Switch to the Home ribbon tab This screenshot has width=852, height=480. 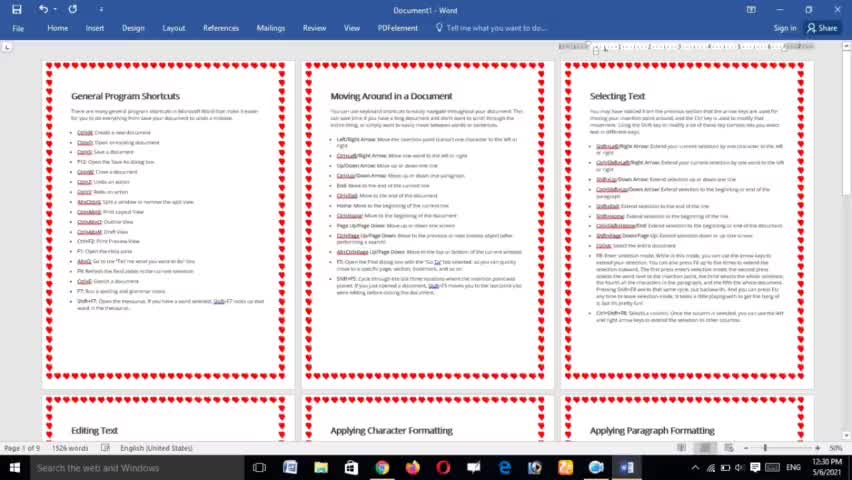tap(58, 28)
